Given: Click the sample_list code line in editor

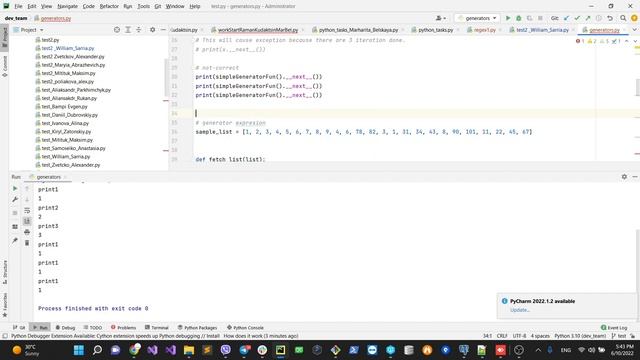Looking at the screenshot, I should pyautogui.click(x=364, y=132).
